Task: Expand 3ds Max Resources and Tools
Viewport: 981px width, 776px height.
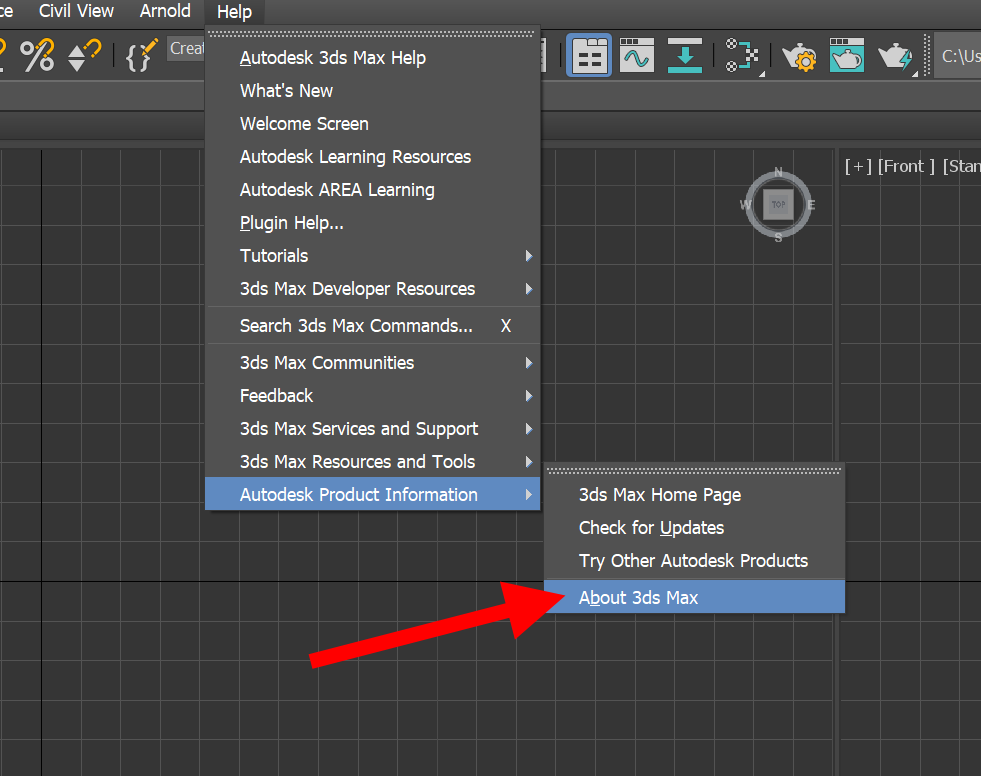Action: tap(372, 461)
